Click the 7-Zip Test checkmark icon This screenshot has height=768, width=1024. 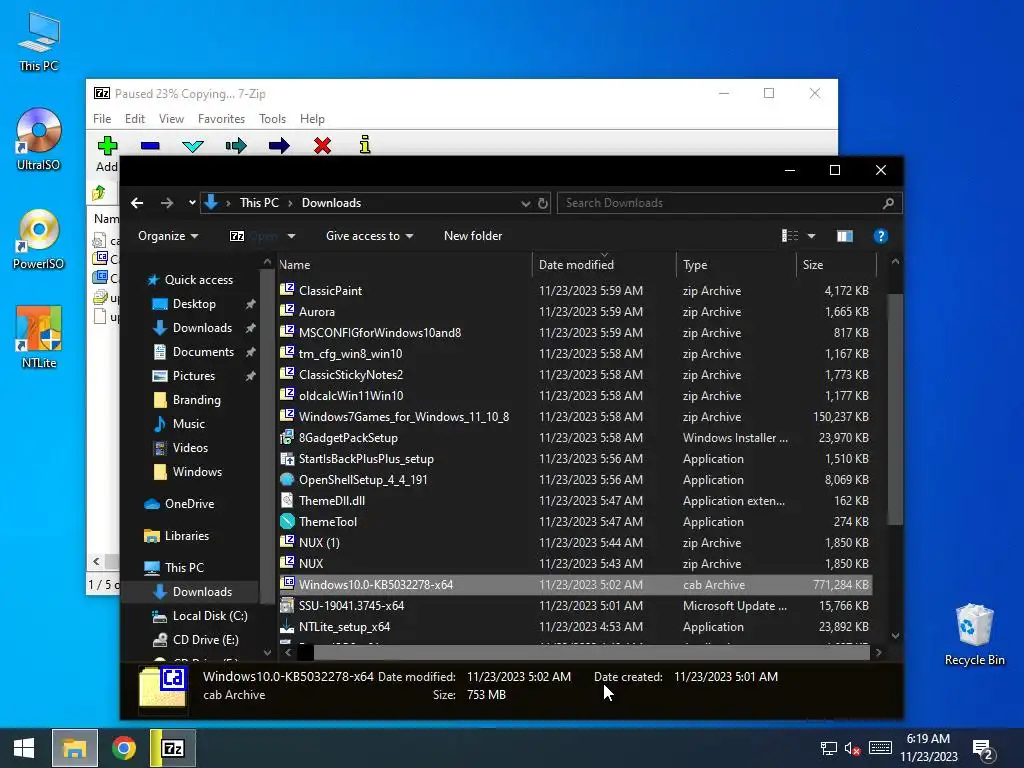193,145
